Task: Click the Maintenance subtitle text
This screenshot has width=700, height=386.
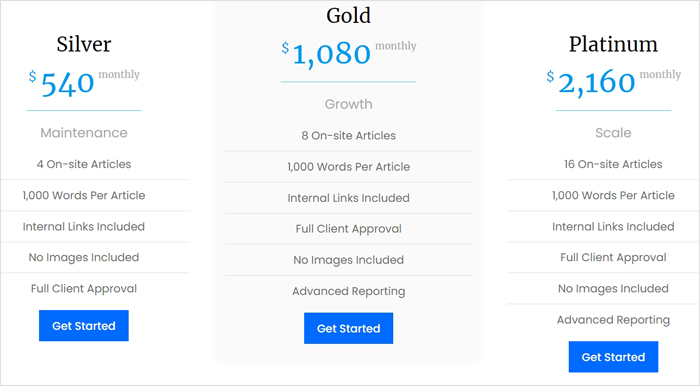Action: pos(84,133)
